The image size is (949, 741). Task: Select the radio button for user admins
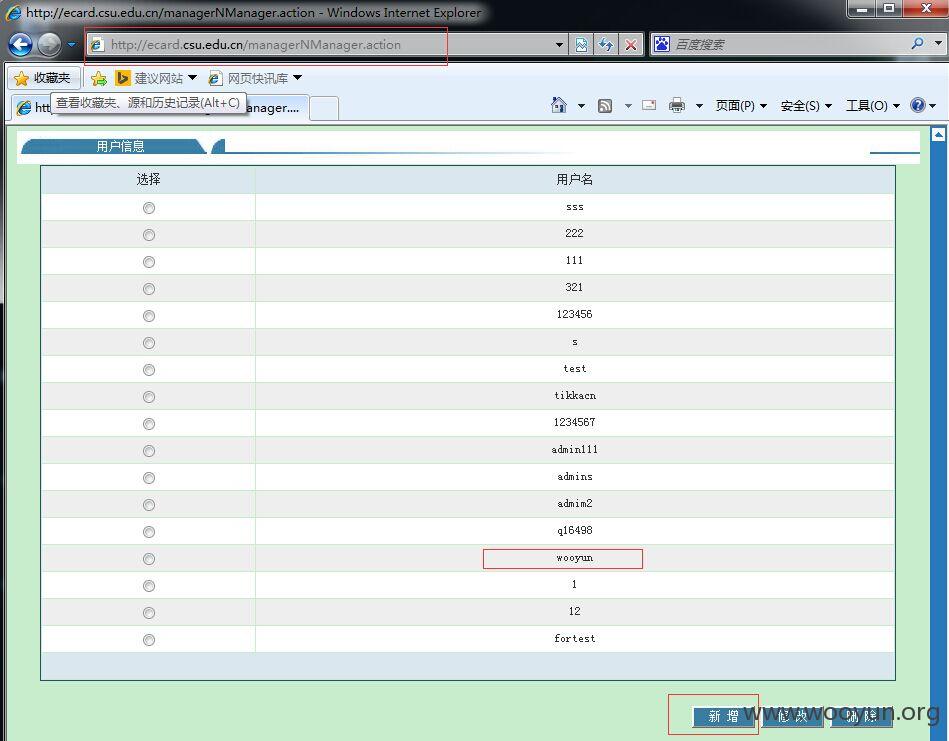tap(149, 478)
